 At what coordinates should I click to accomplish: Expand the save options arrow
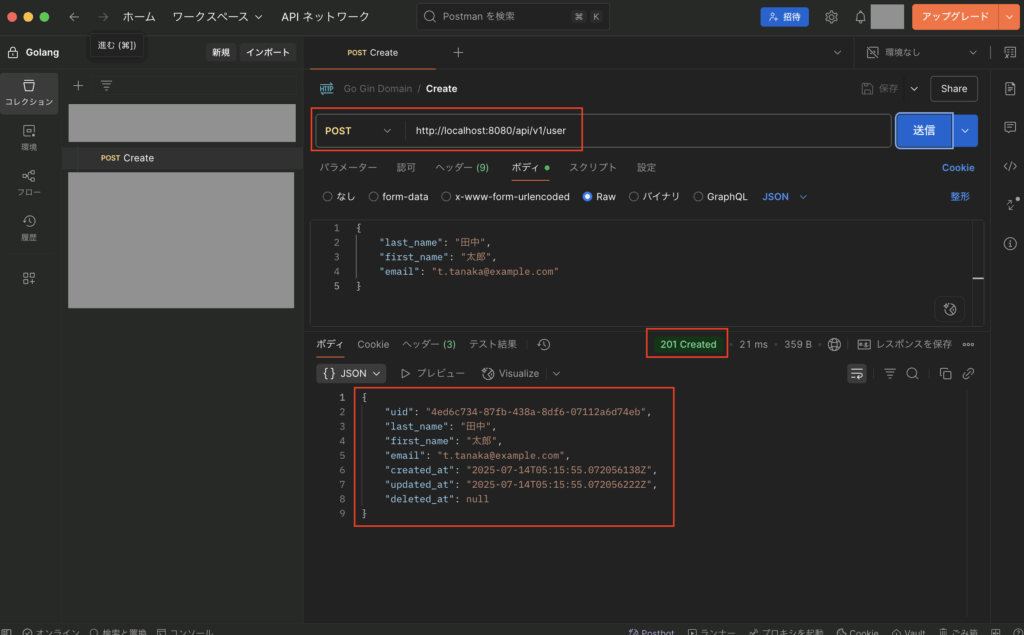coord(914,89)
